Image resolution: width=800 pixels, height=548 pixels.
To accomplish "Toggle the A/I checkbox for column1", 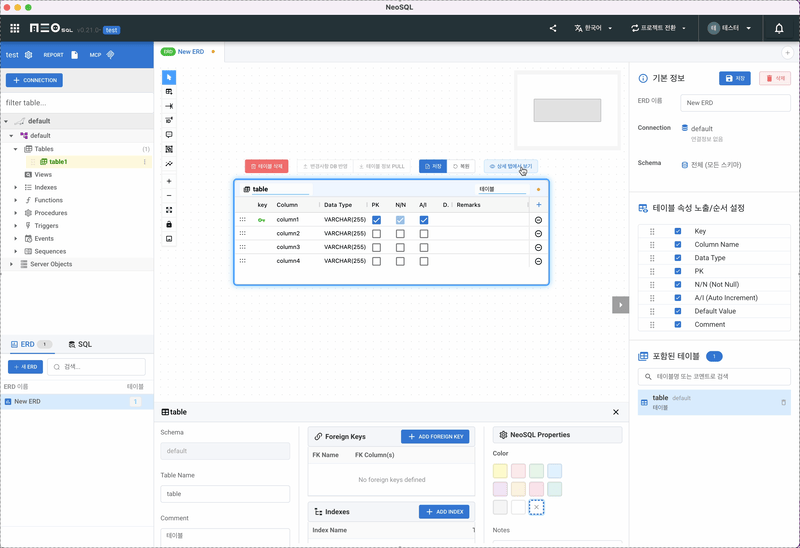I will (424, 219).
